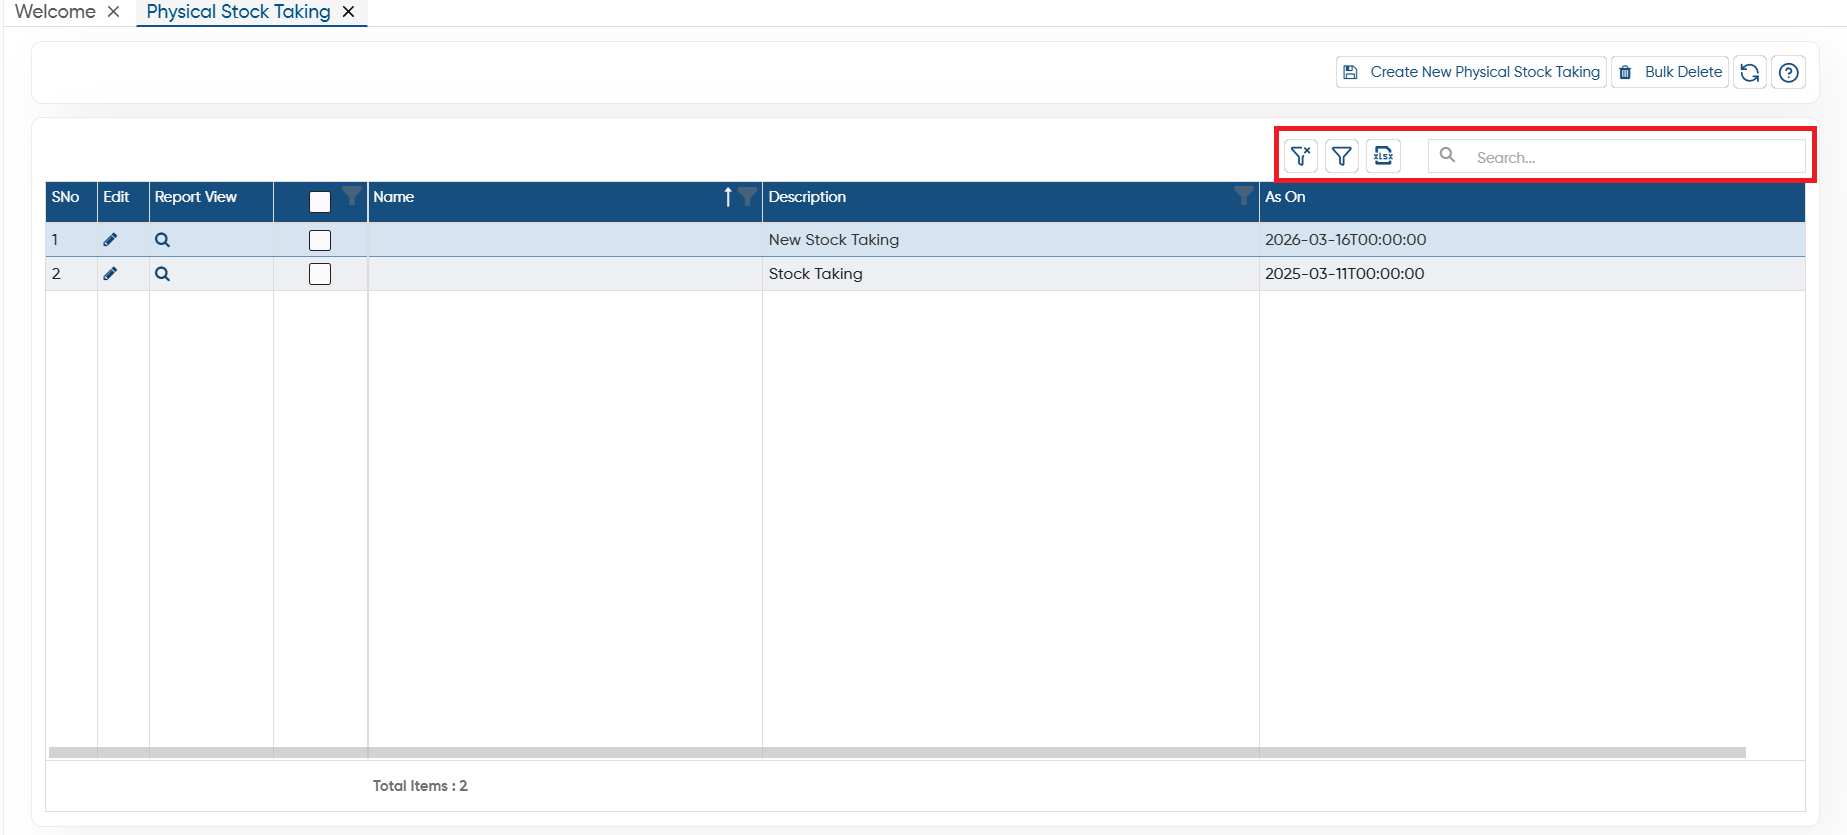This screenshot has height=835, width=1847.
Task: Export grid to XLSX file
Action: [1383, 156]
